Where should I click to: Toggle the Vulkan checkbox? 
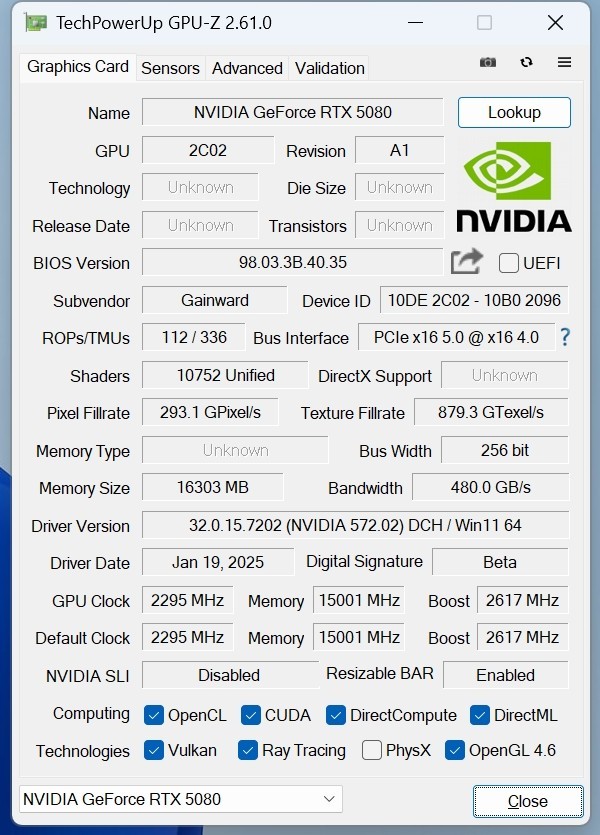(154, 750)
